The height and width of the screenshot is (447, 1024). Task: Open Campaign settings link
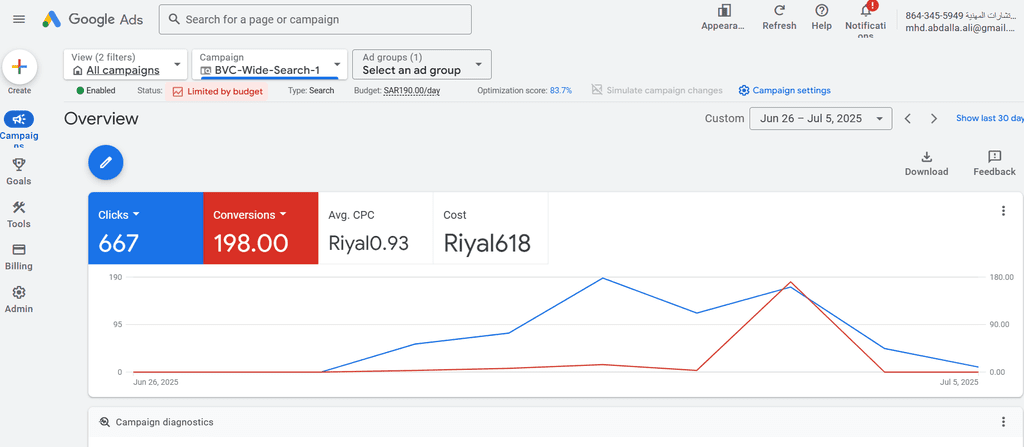click(785, 90)
